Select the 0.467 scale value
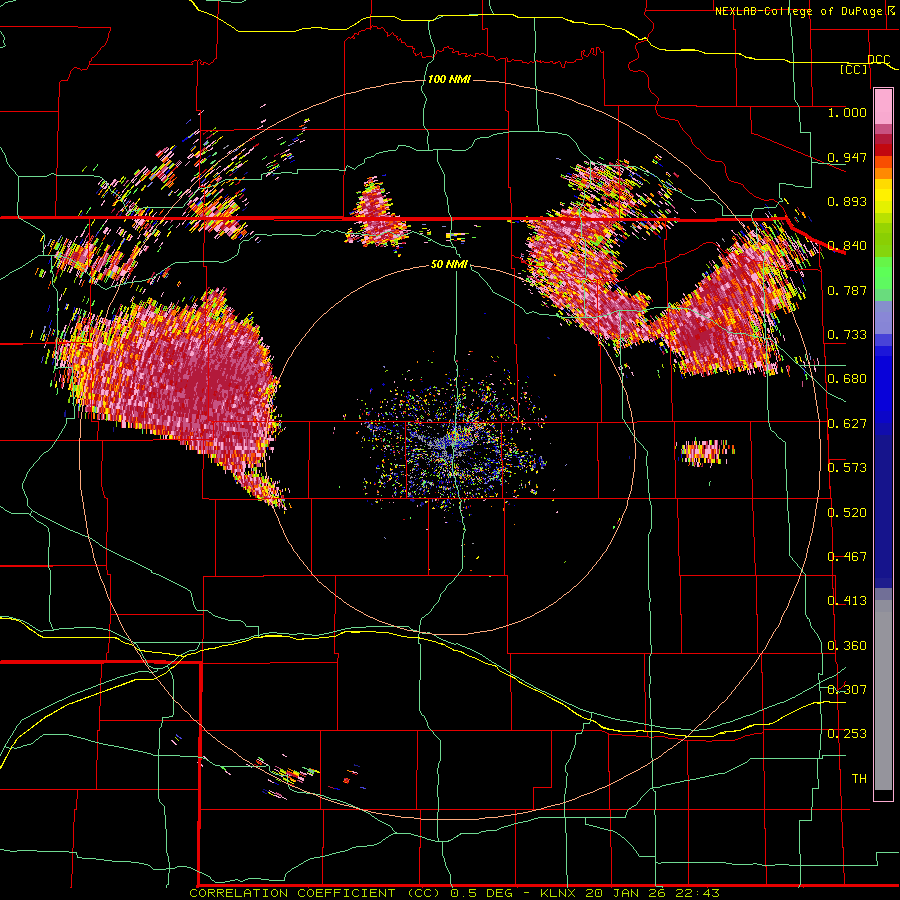The height and width of the screenshot is (900, 900). click(847, 557)
